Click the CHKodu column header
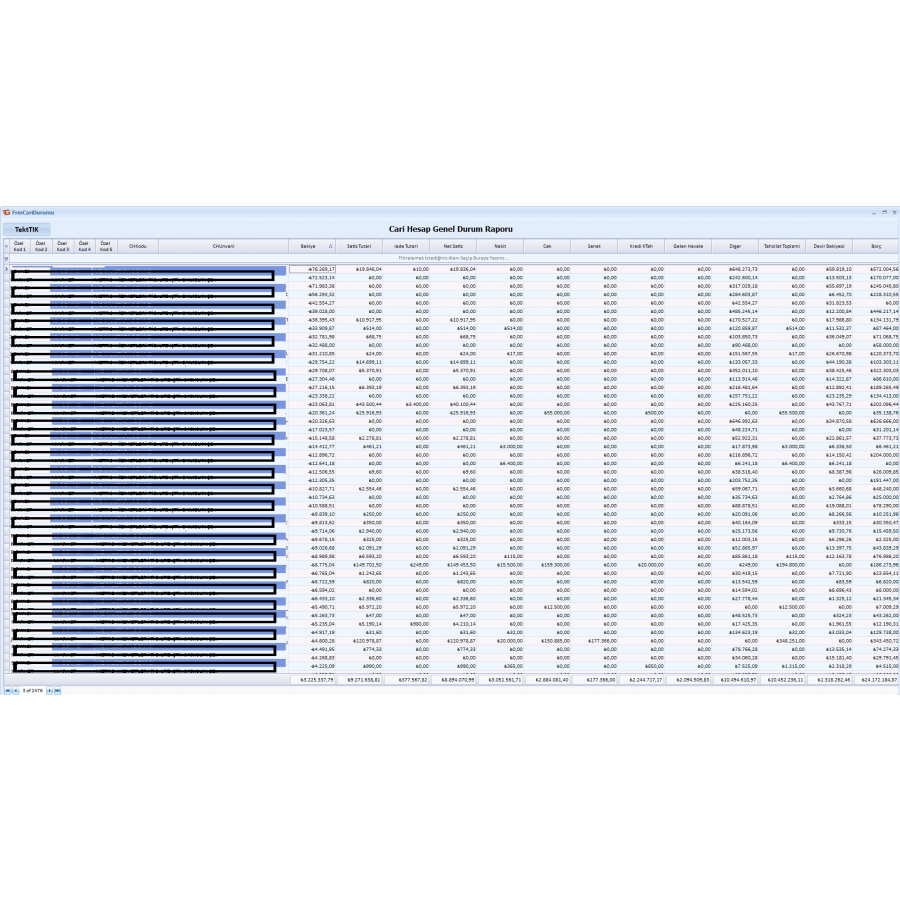Viewport: 900px width, 900px height. (138, 246)
